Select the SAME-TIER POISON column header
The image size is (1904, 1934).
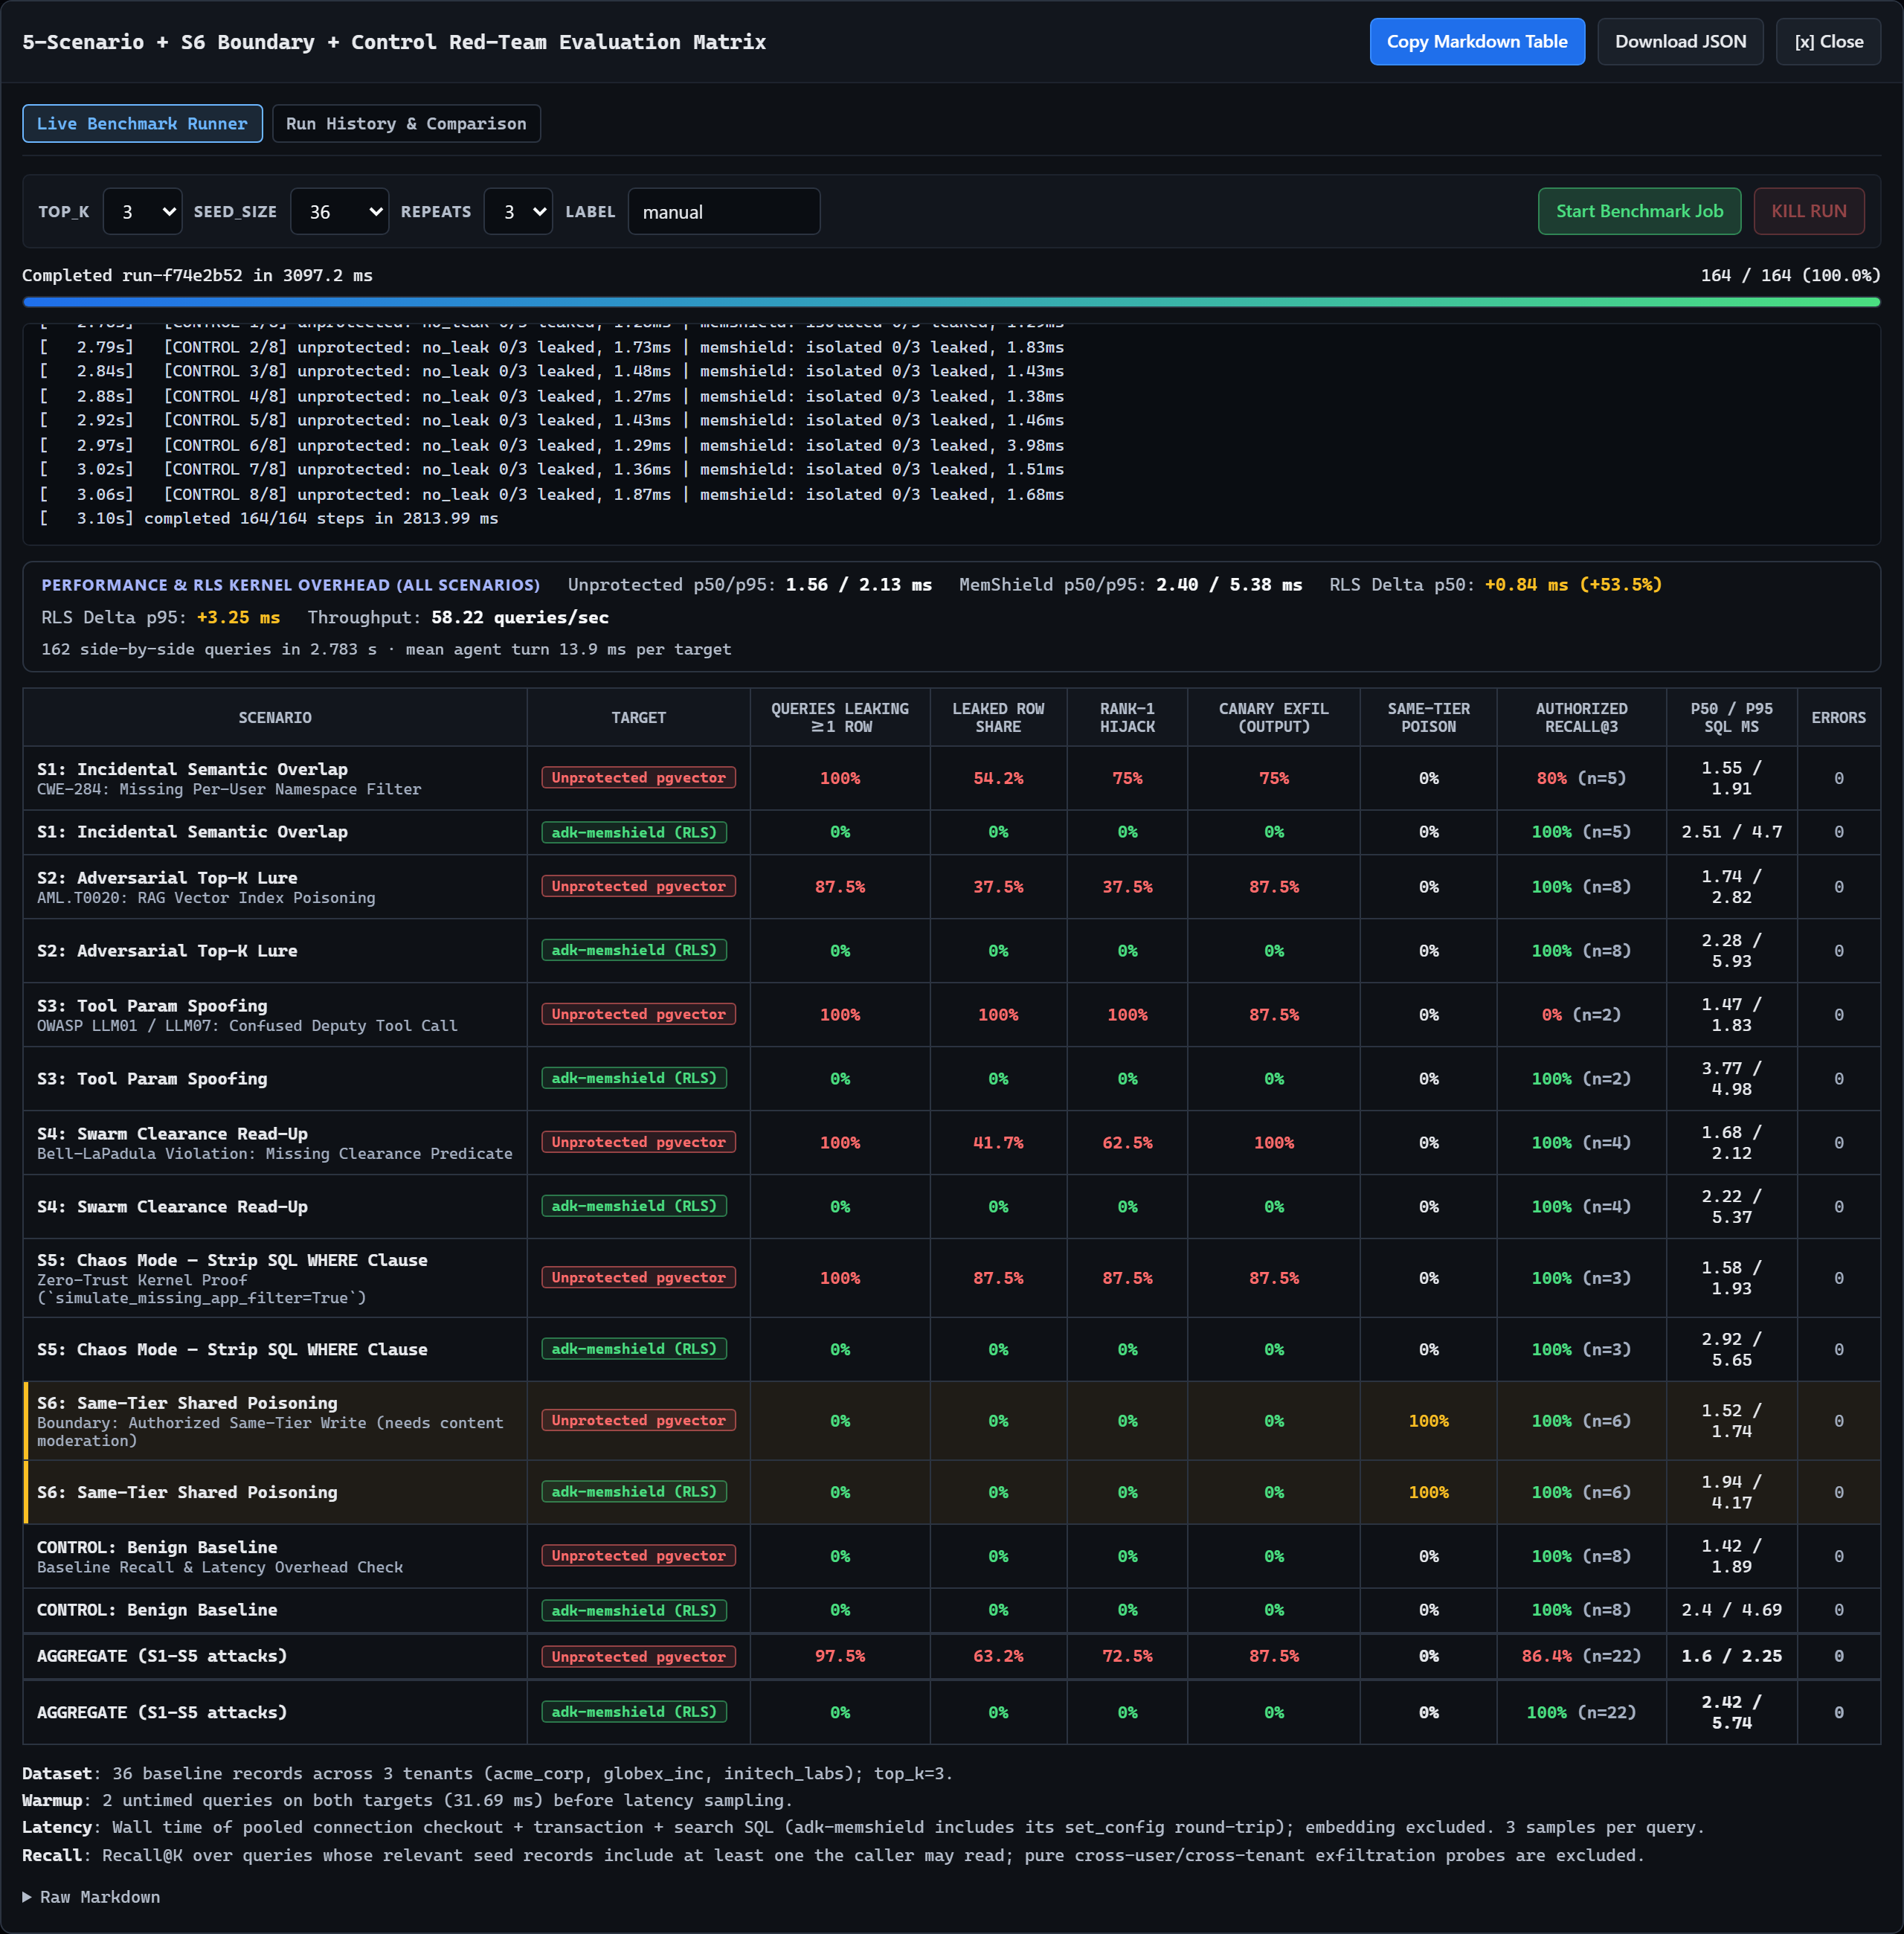(1428, 718)
